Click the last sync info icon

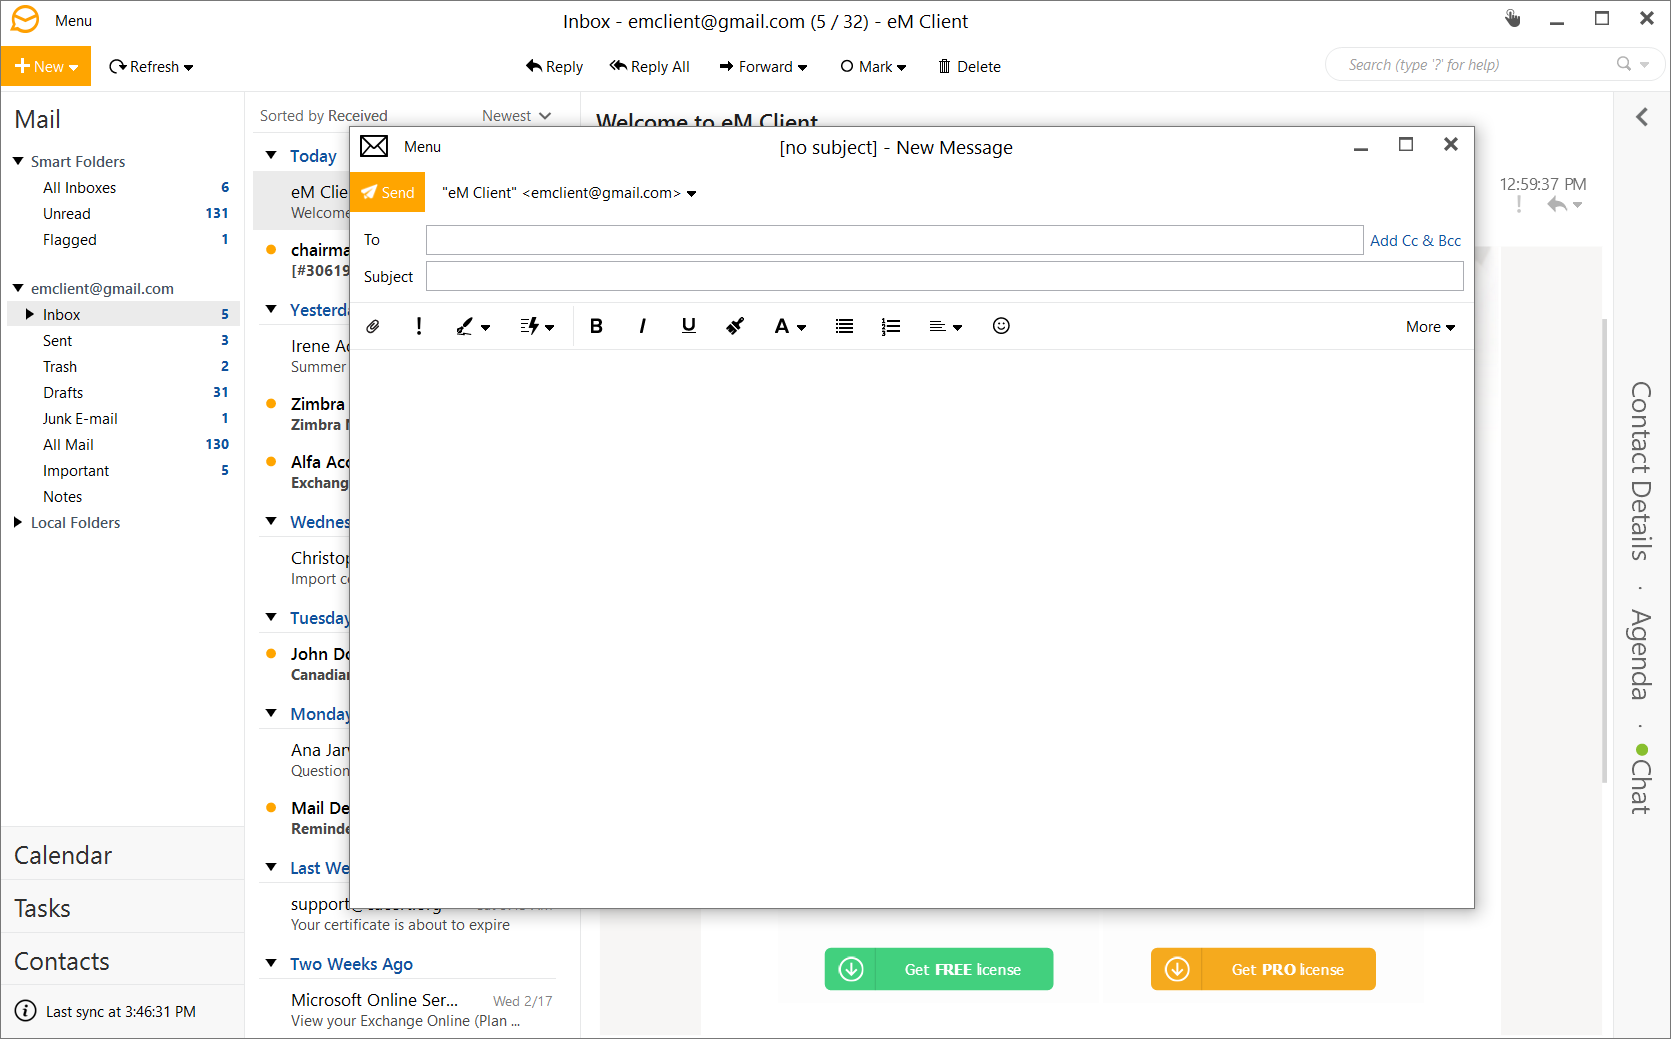[26, 1011]
